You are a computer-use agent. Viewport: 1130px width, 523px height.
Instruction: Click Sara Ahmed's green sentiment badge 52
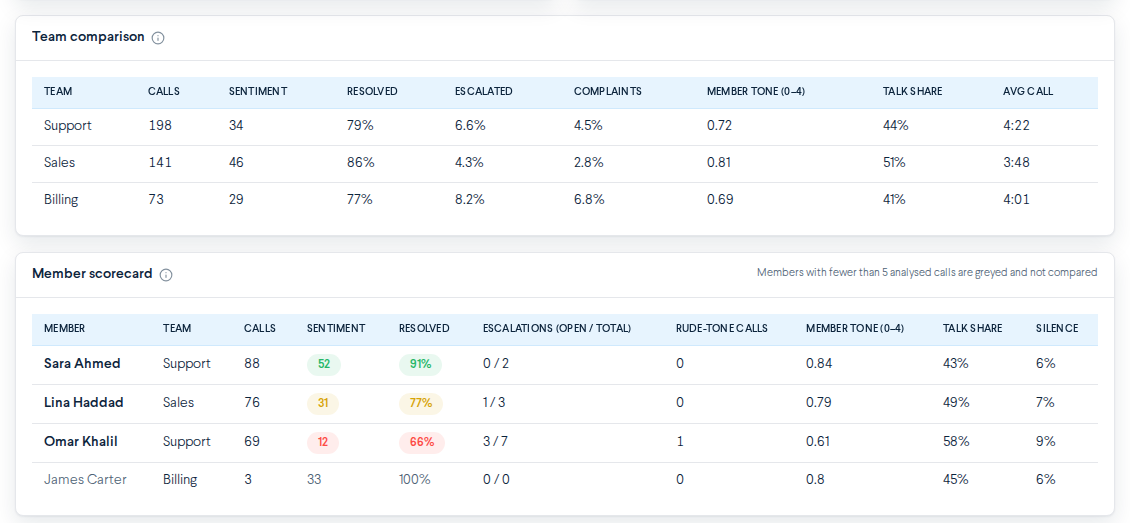[324, 364]
